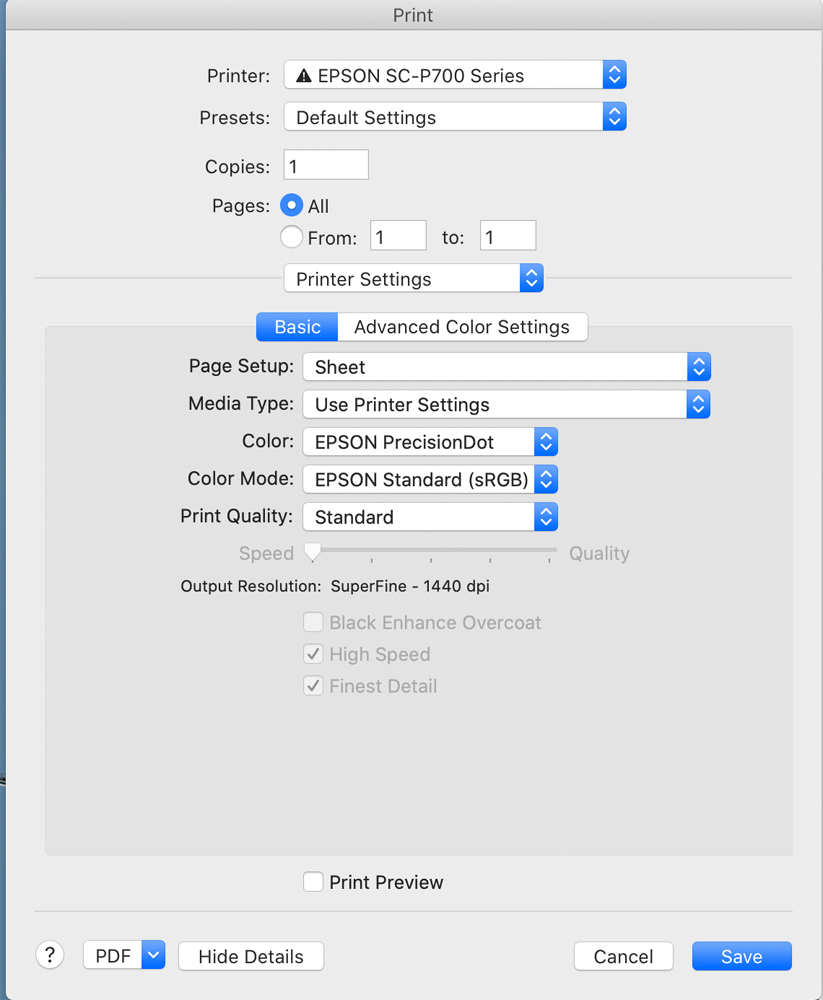Click the Cancel button
The image size is (823, 1000).
point(623,956)
